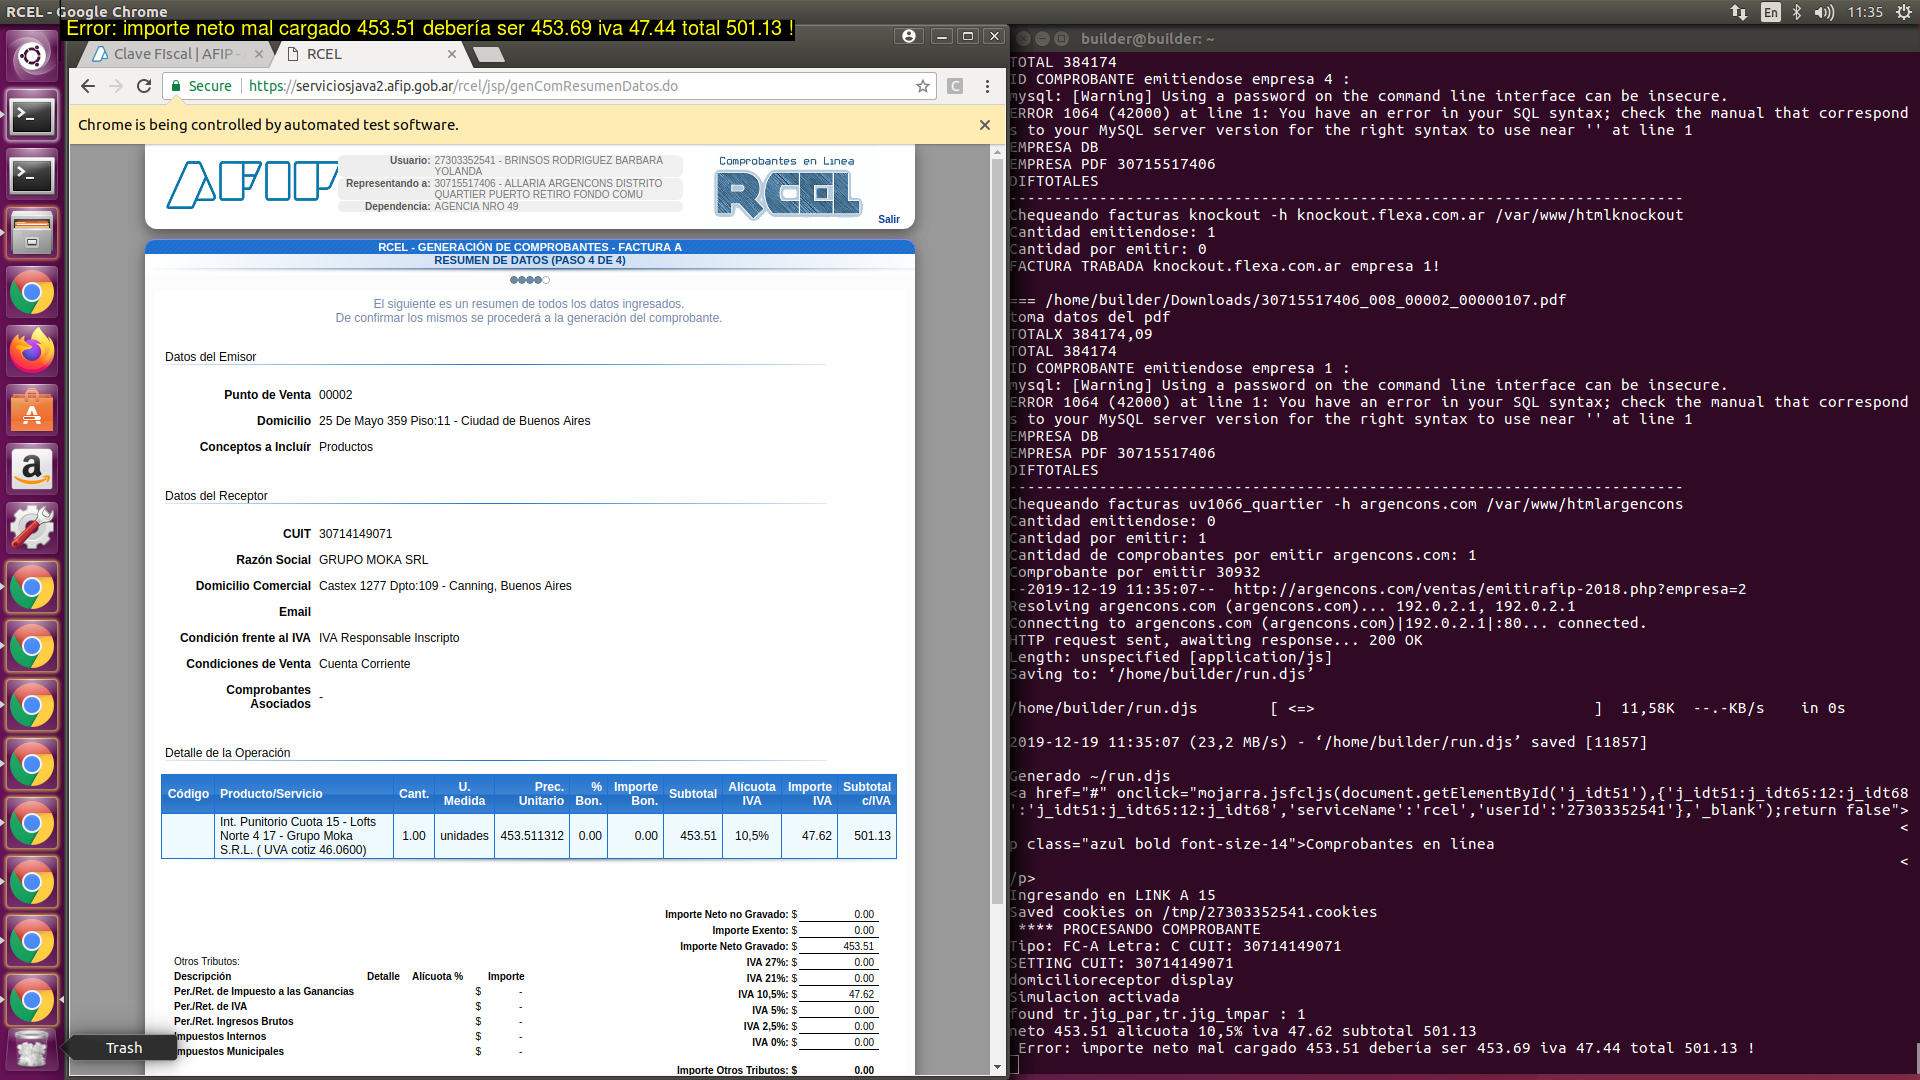
Task: Click Alicuota IVA cell 10,5%
Action: pos(752,836)
